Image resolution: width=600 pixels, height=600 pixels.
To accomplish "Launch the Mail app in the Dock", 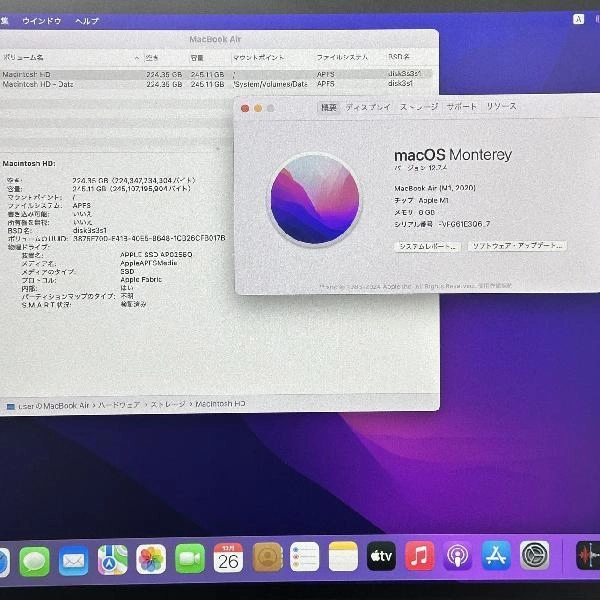I will click(73, 561).
